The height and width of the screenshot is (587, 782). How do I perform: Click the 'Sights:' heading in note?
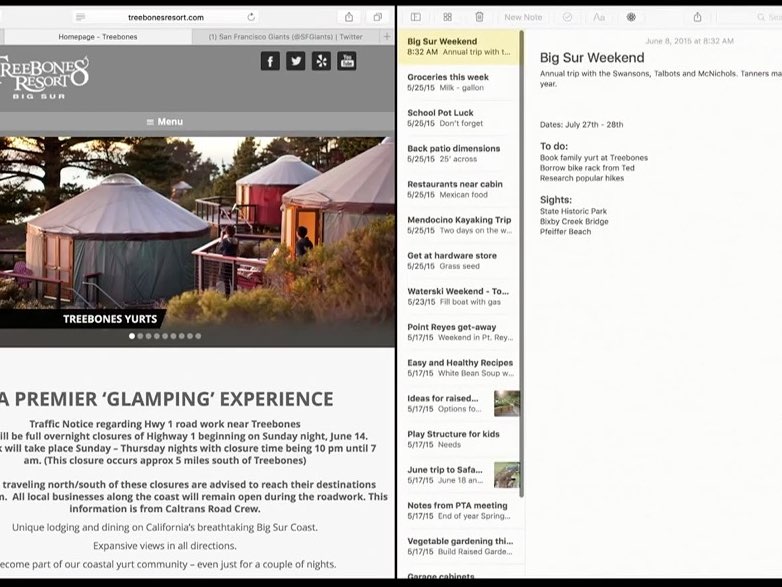(x=556, y=200)
